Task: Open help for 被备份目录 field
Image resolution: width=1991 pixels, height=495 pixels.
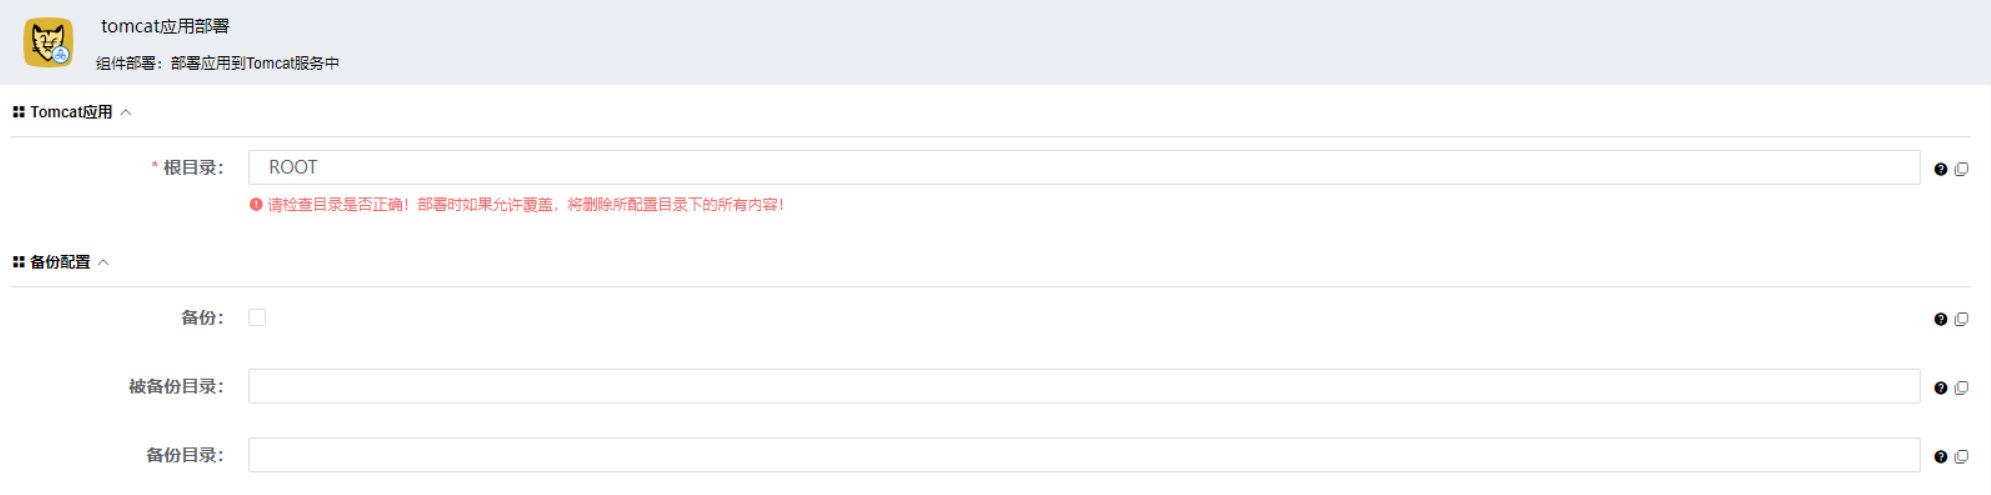Action: (x=1940, y=388)
